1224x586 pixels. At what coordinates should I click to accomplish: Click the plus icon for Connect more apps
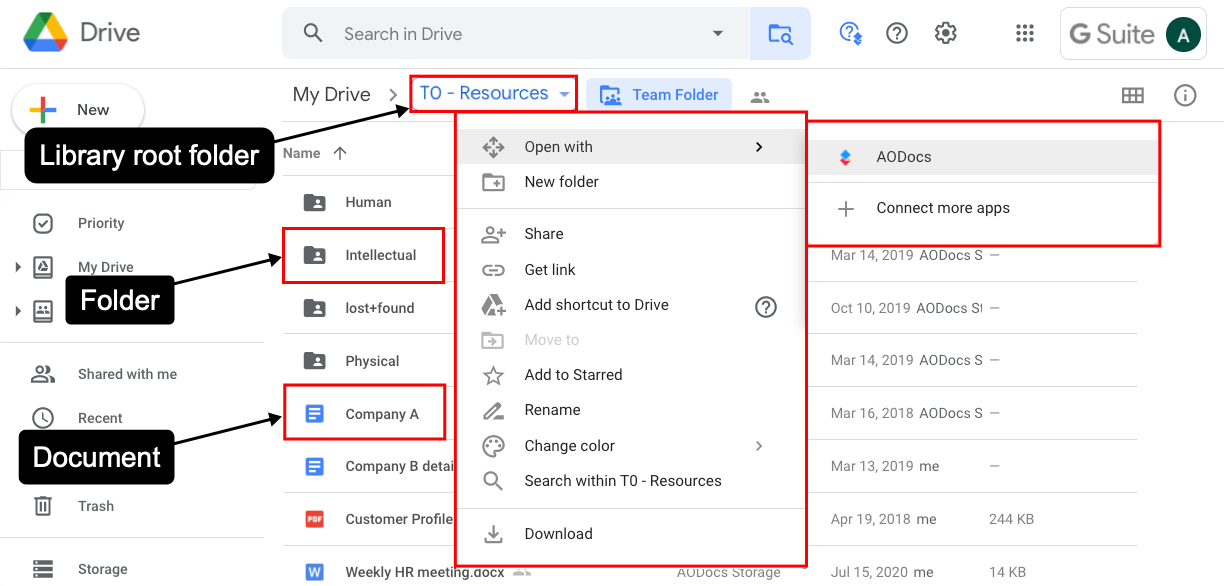point(846,209)
